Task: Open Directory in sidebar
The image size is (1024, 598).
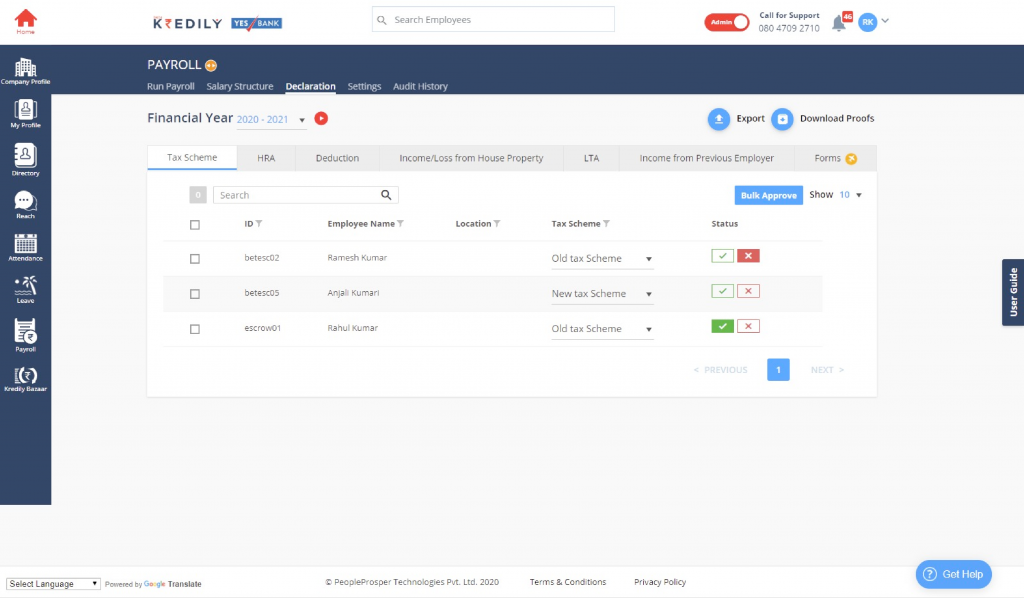Action: click(25, 160)
